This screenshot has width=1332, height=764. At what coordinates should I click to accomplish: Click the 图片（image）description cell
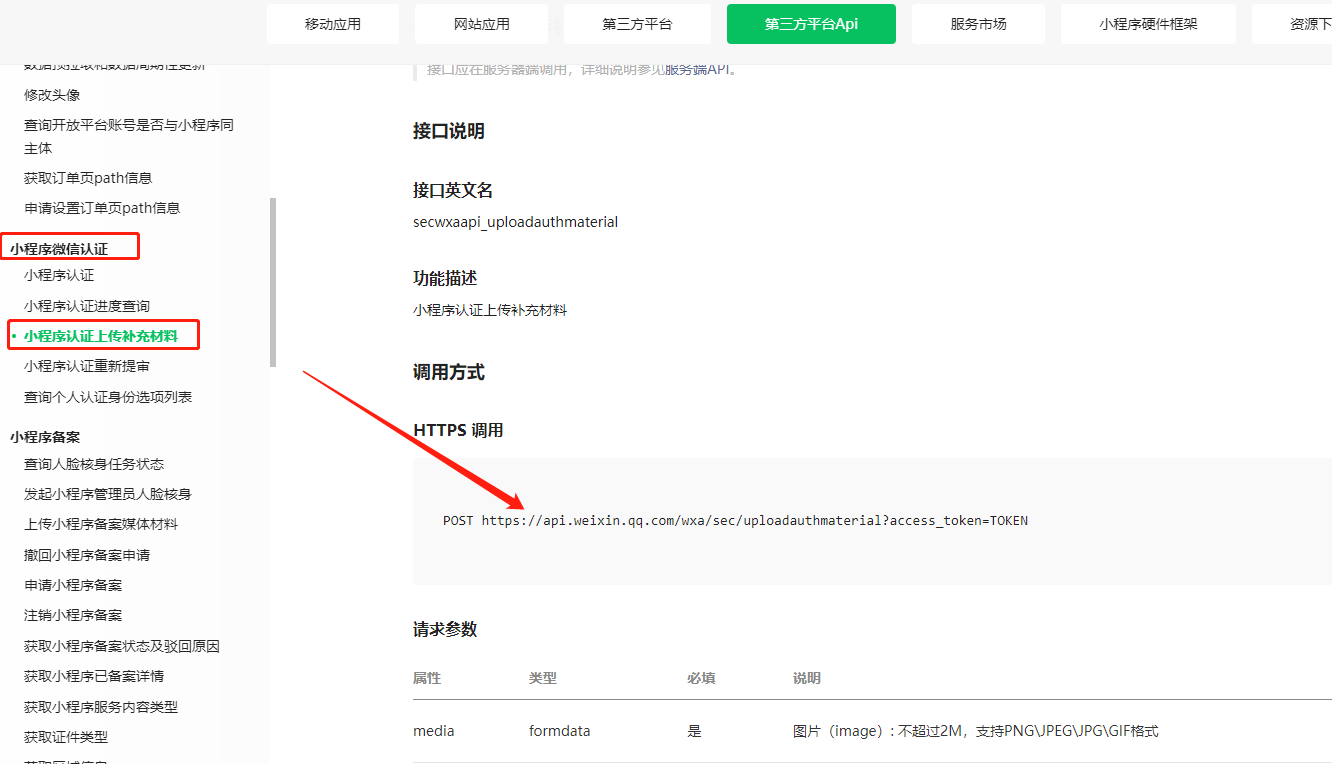[976, 731]
